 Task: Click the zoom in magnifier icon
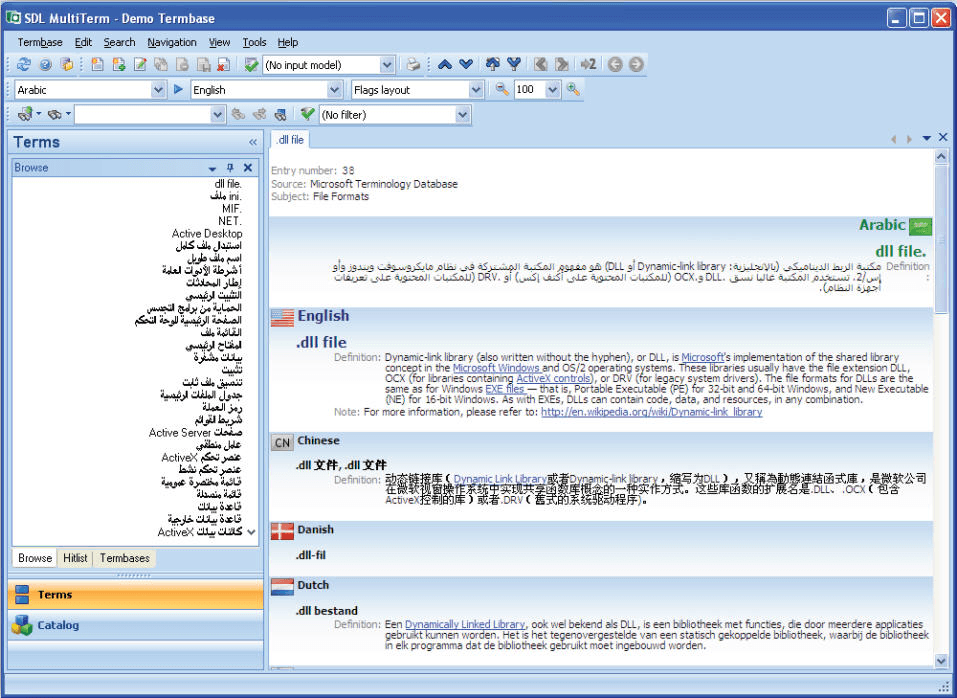(573, 90)
